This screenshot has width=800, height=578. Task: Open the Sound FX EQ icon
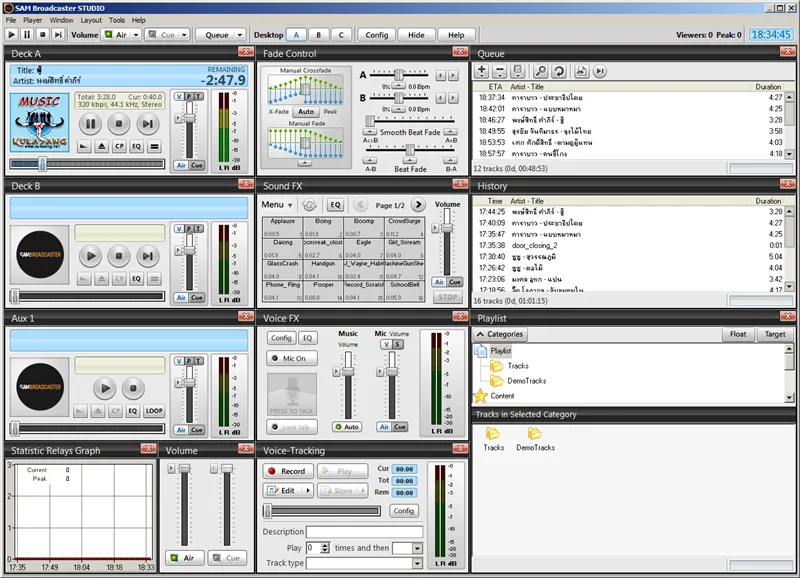pos(335,205)
